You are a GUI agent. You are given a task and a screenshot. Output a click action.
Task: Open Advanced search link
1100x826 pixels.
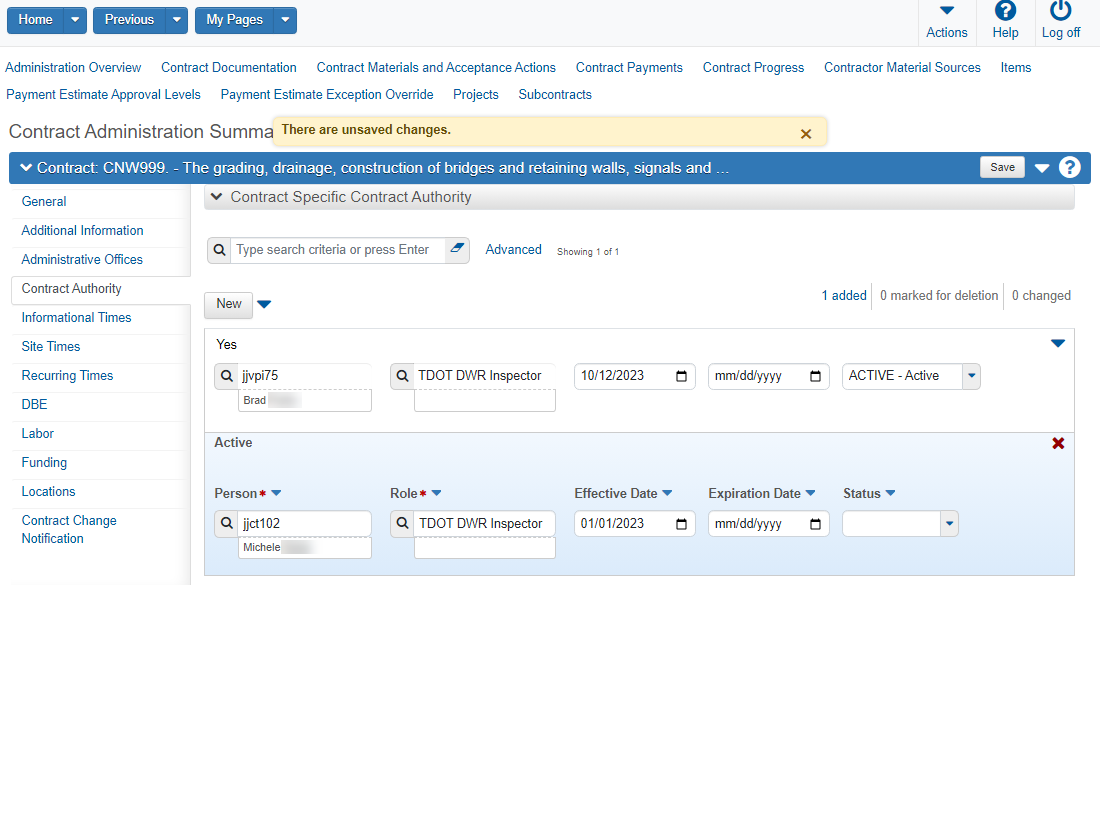tap(514, 250)
